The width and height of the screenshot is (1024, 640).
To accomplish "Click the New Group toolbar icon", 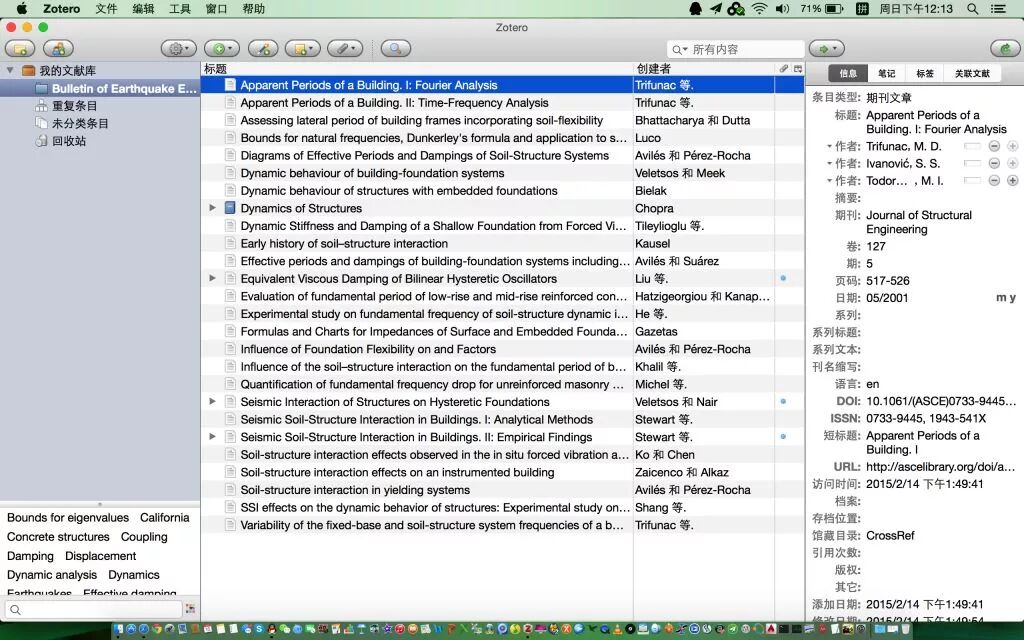I will click(59, 48).
